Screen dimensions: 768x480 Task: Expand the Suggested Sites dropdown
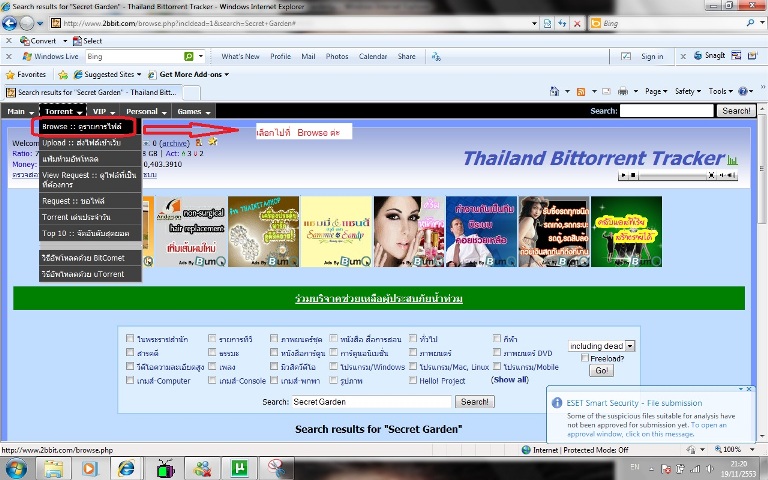[139, 74]
